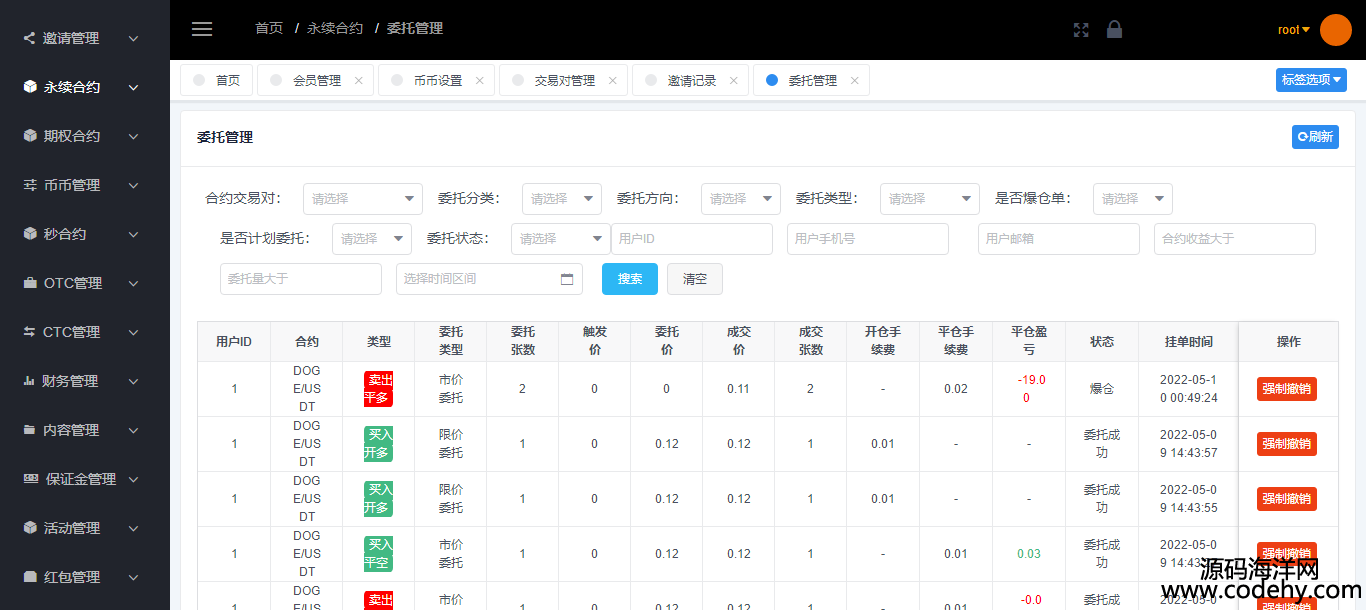The image size is (1366, 610).
Task: Switch to the 交易对管理 tab
Action: (x=564, y=81)
